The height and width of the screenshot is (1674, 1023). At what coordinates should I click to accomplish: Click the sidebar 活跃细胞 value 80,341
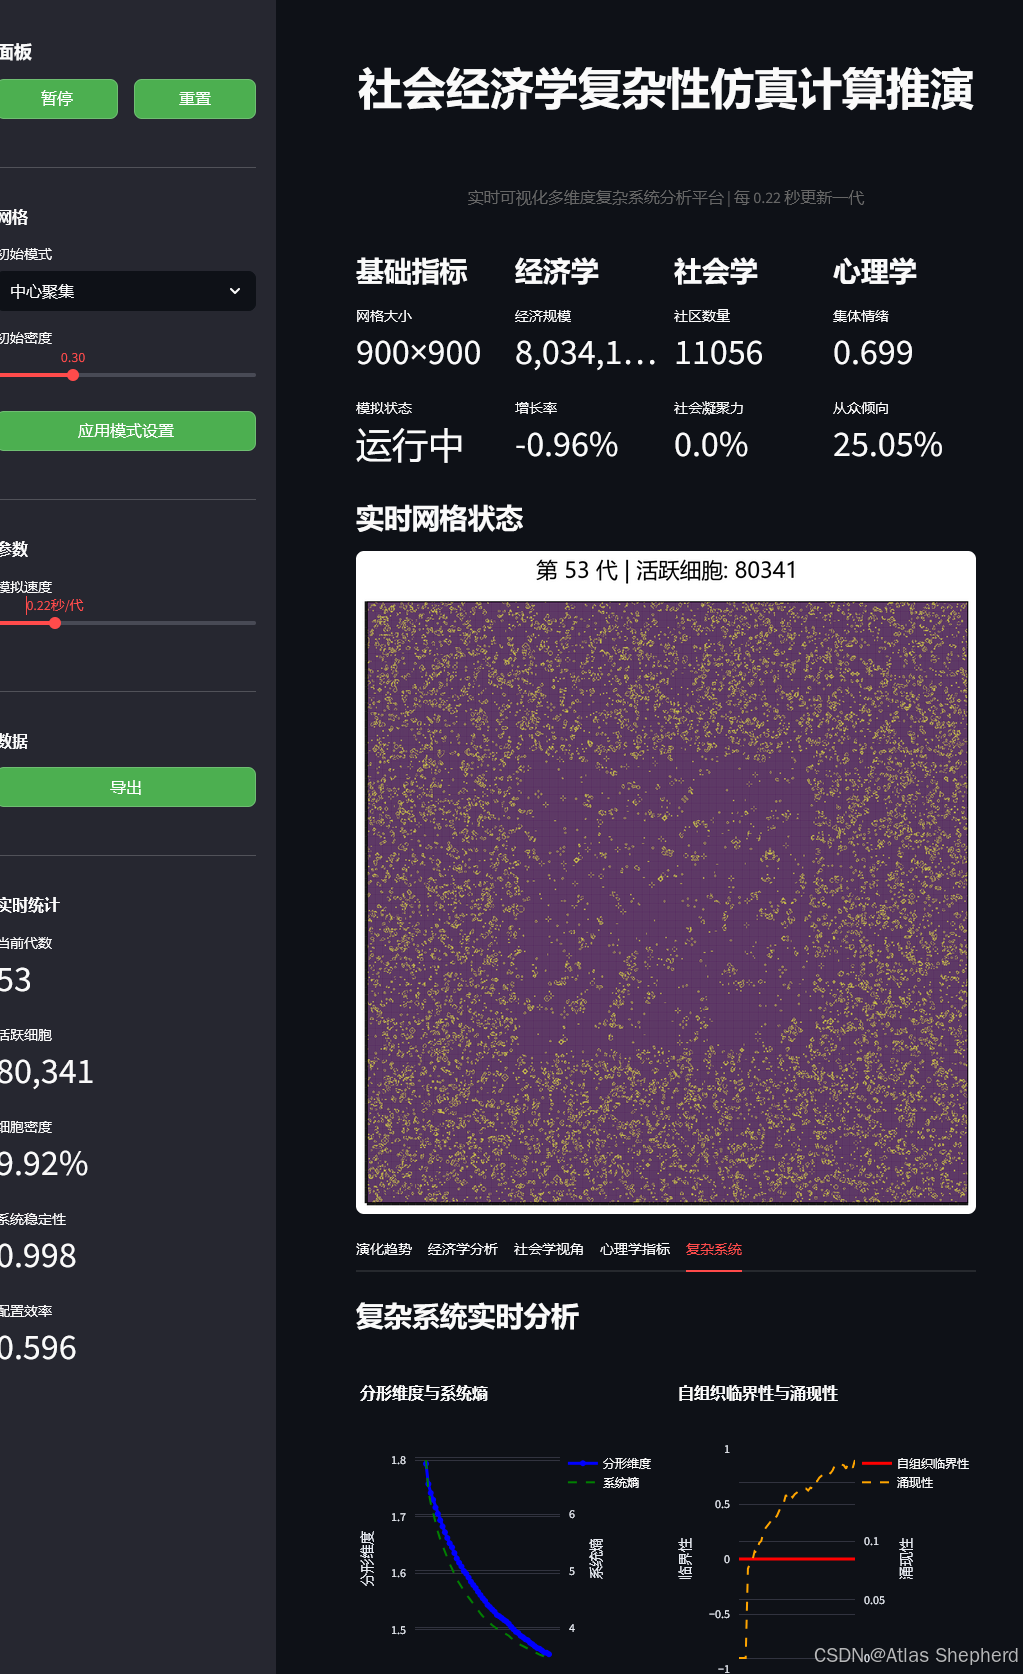(47, 1072)
